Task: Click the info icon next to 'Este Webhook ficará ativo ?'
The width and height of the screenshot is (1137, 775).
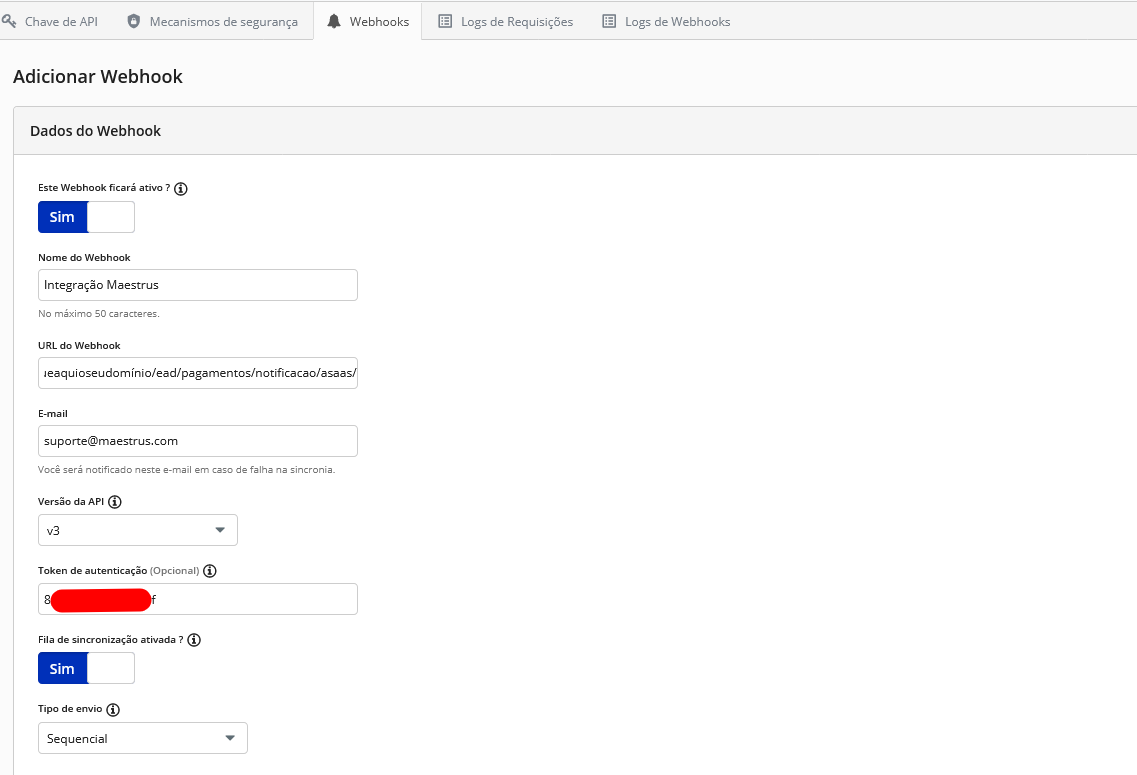Action: [181, 188]
